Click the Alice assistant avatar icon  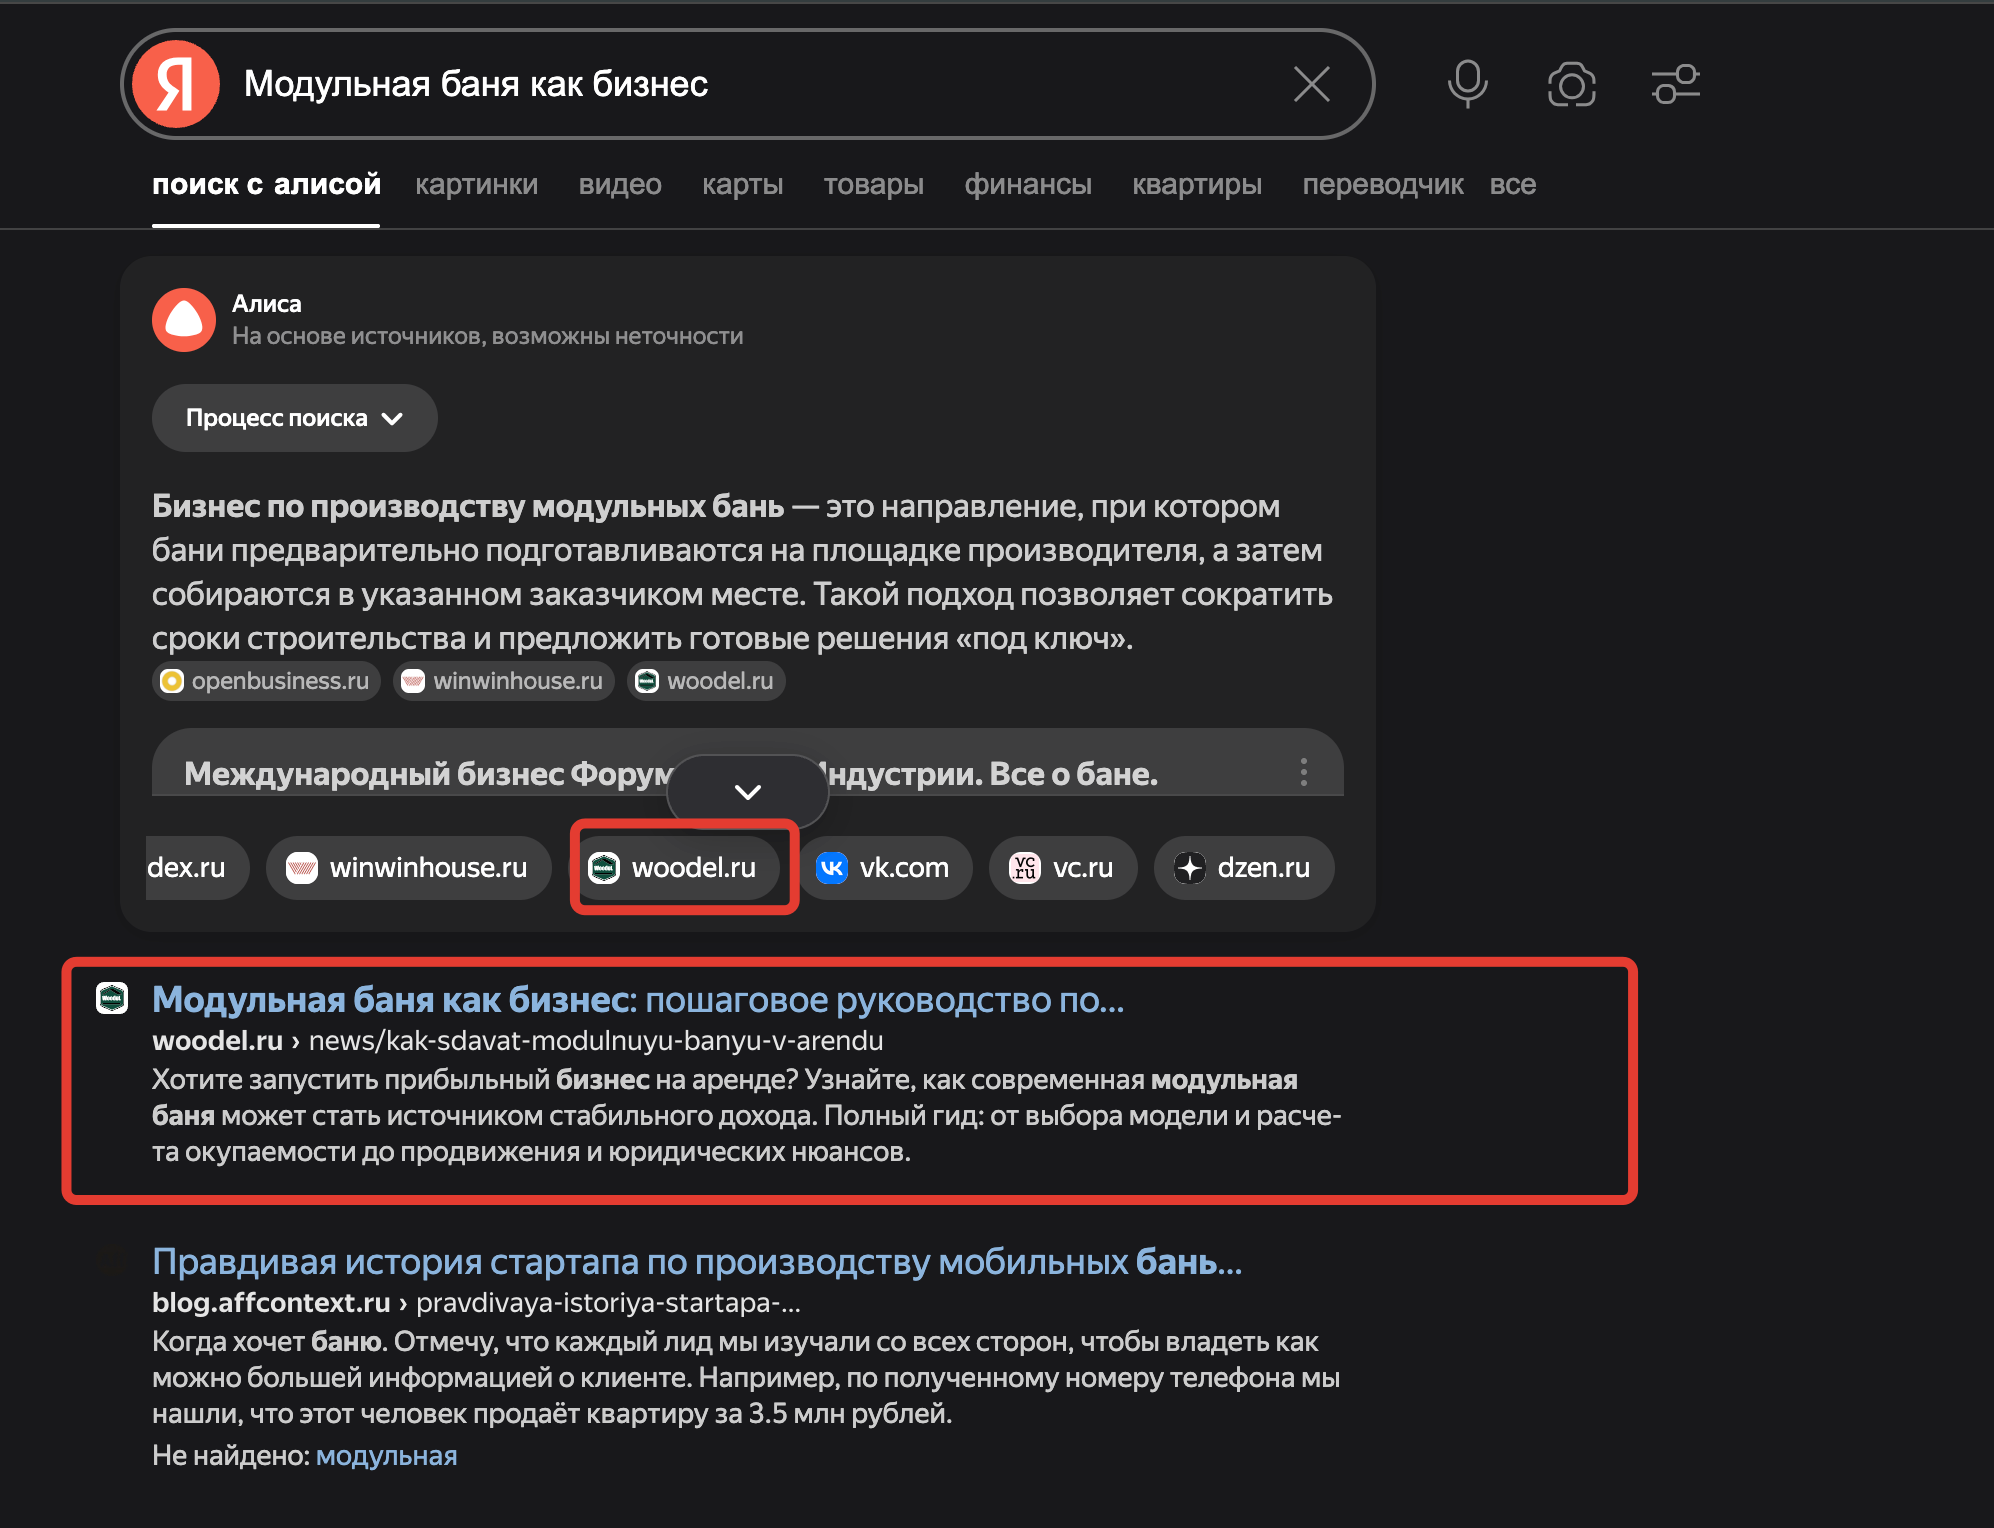[x=184, y=319]
